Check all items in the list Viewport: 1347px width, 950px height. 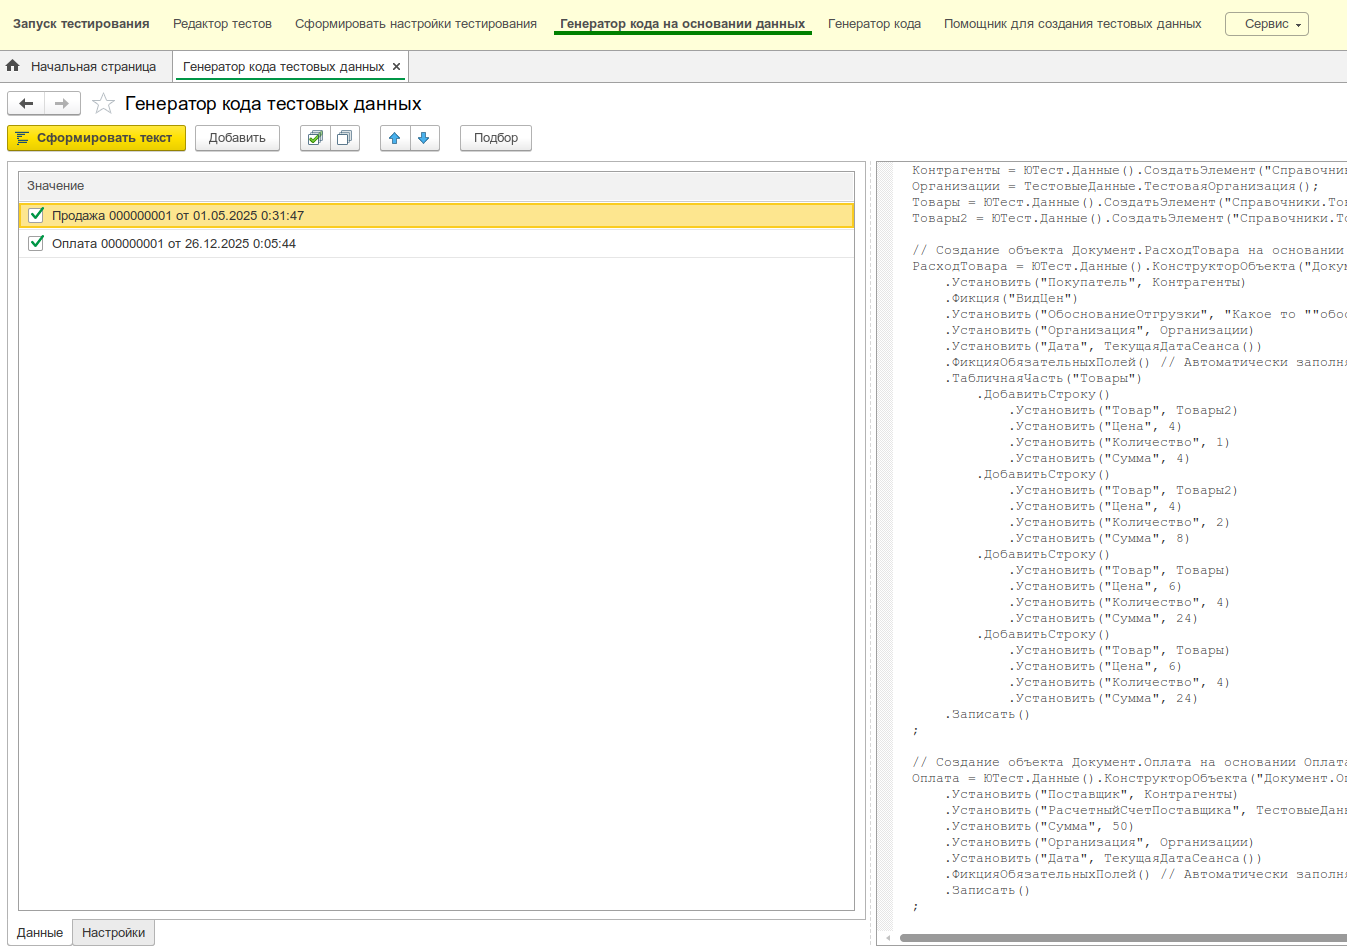coord(315,138)
